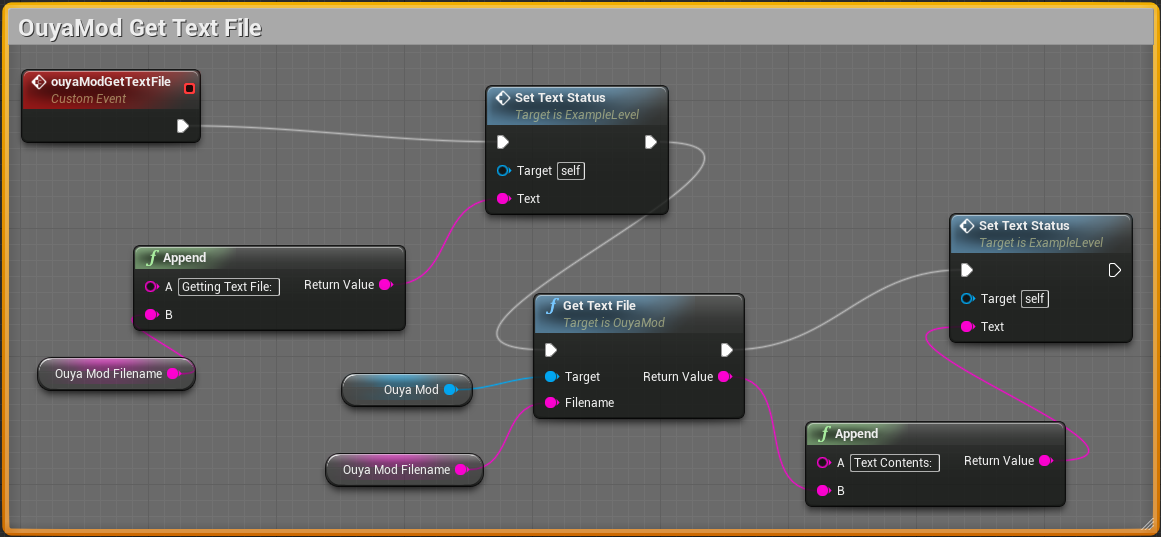
Task: Select the ouyaModGetTextFile event node title
Action: (111, 82)
